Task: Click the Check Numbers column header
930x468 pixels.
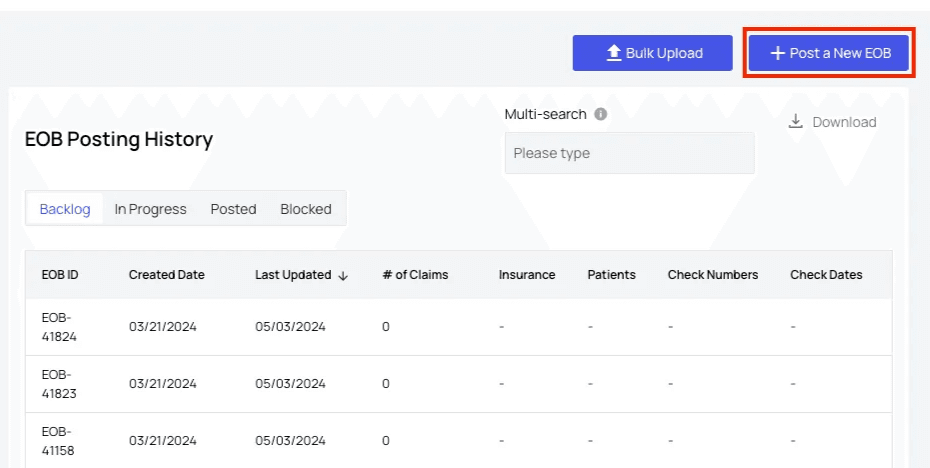Action: pos(713,275)
